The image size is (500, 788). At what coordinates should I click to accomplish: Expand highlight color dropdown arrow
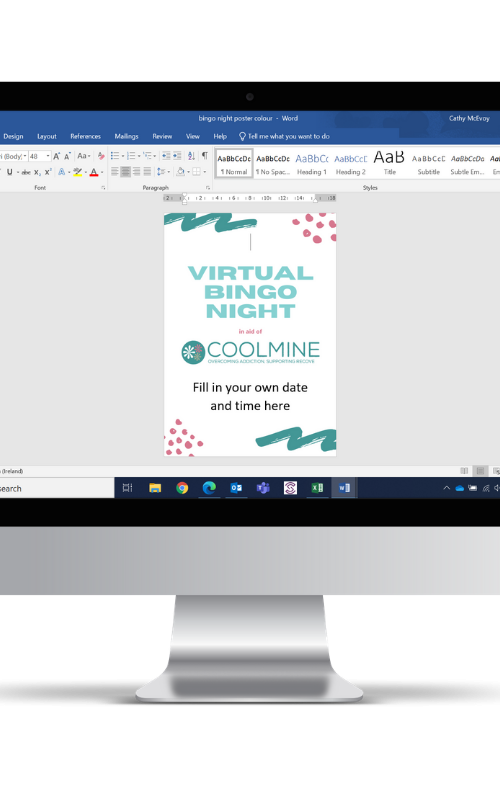coord(85,172)
